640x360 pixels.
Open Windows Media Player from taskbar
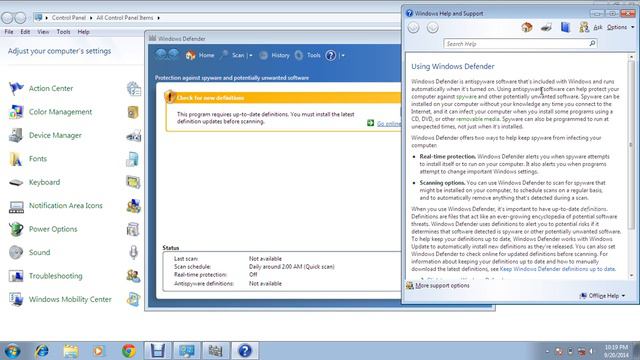99,351
